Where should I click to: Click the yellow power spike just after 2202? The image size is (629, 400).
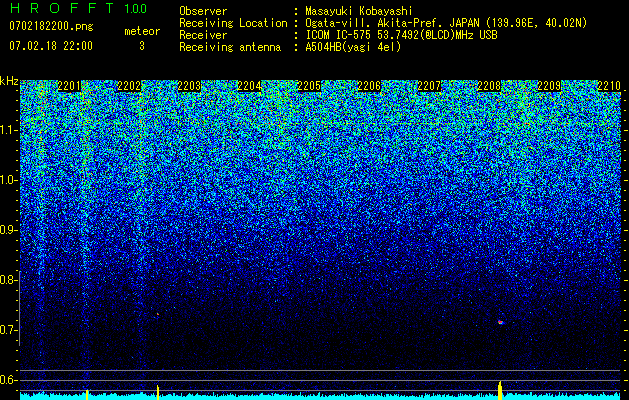158,393
